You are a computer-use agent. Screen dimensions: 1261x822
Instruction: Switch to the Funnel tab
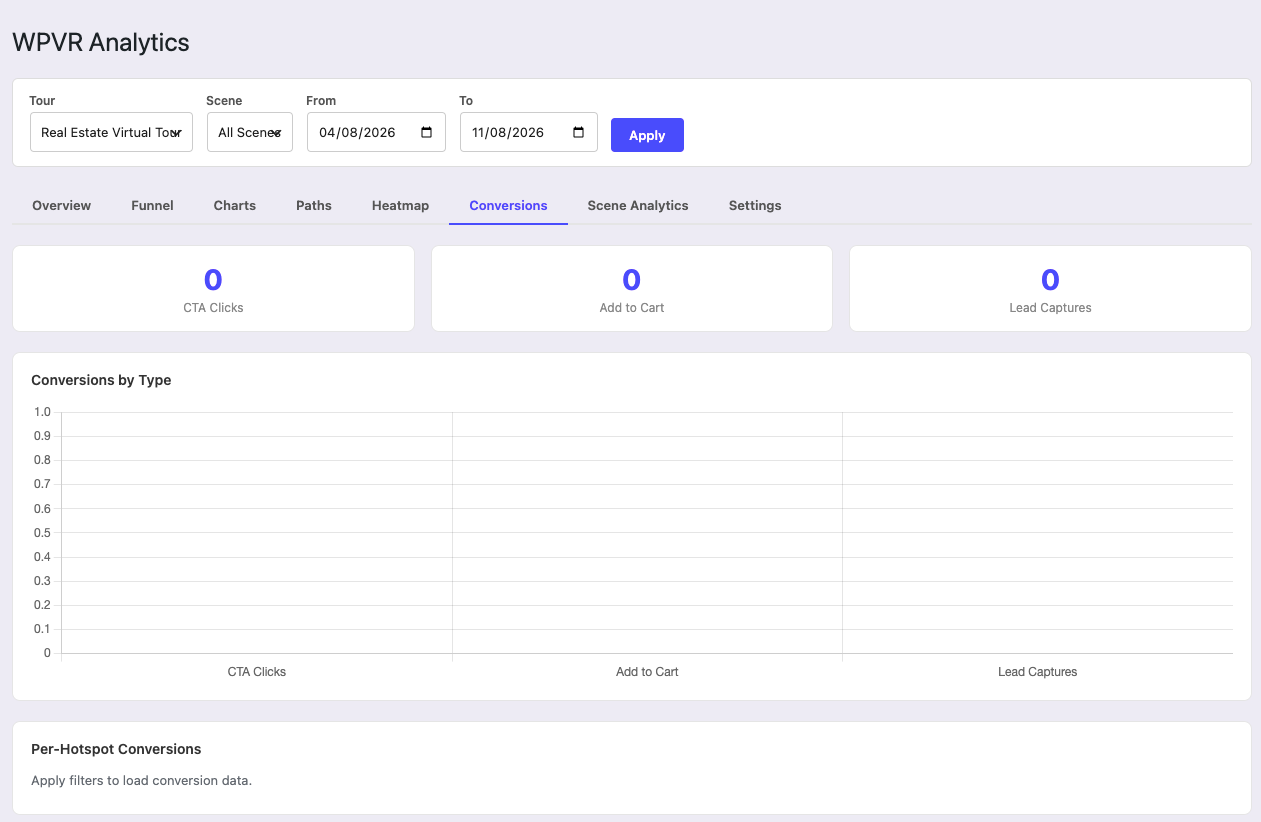[152, 205]
